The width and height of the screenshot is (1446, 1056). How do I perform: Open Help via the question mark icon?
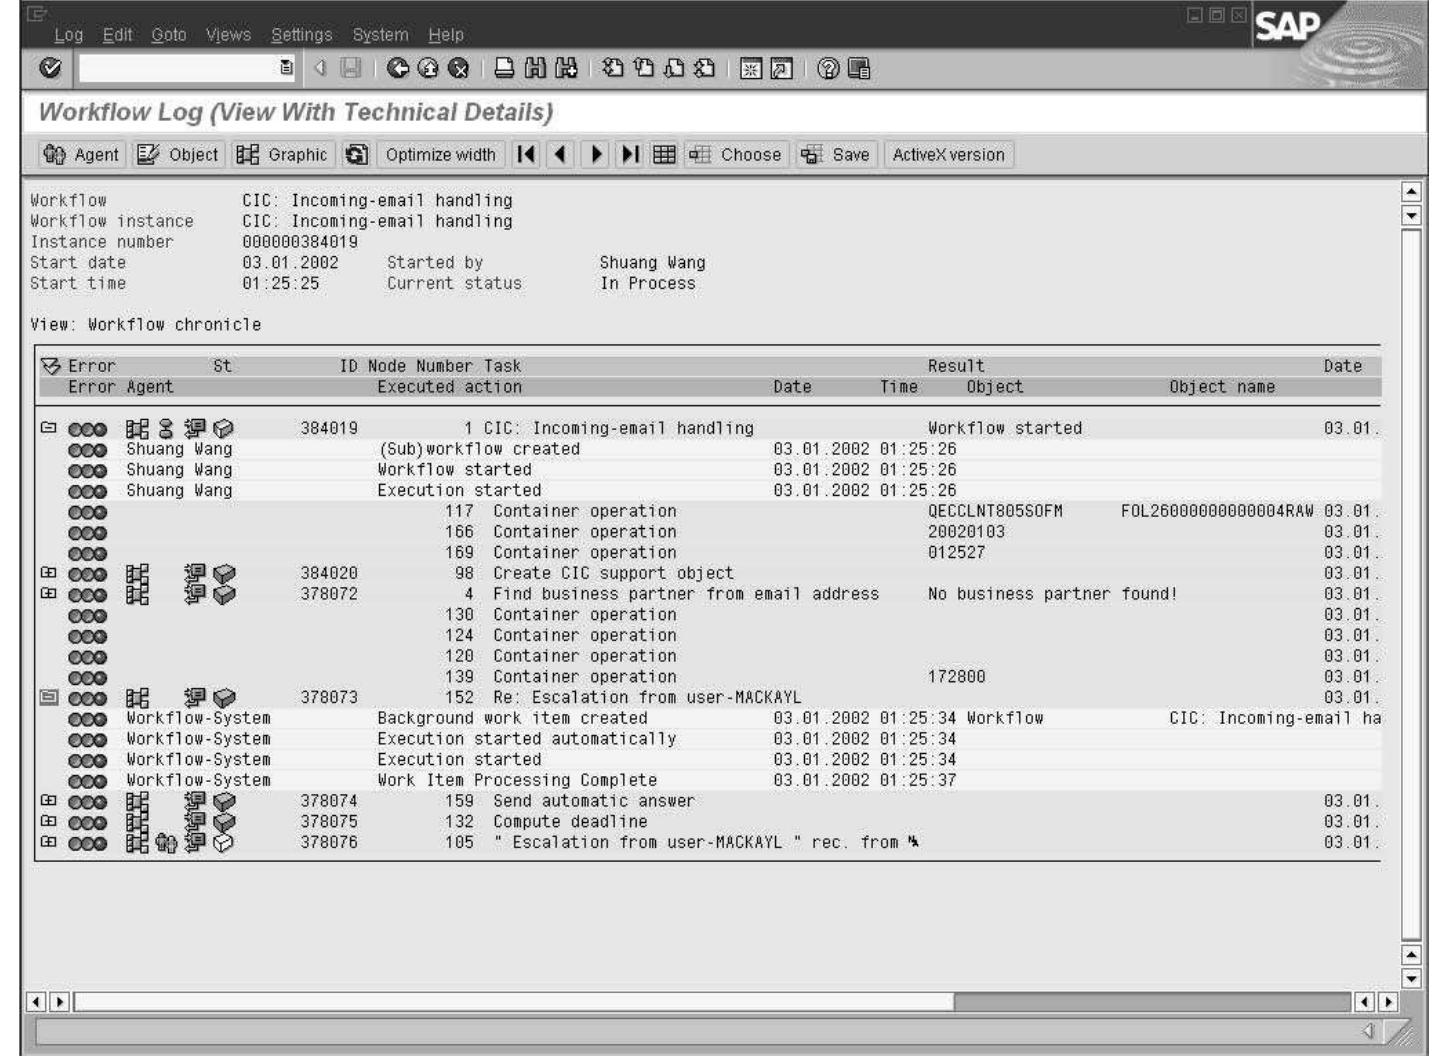(827, 69)
